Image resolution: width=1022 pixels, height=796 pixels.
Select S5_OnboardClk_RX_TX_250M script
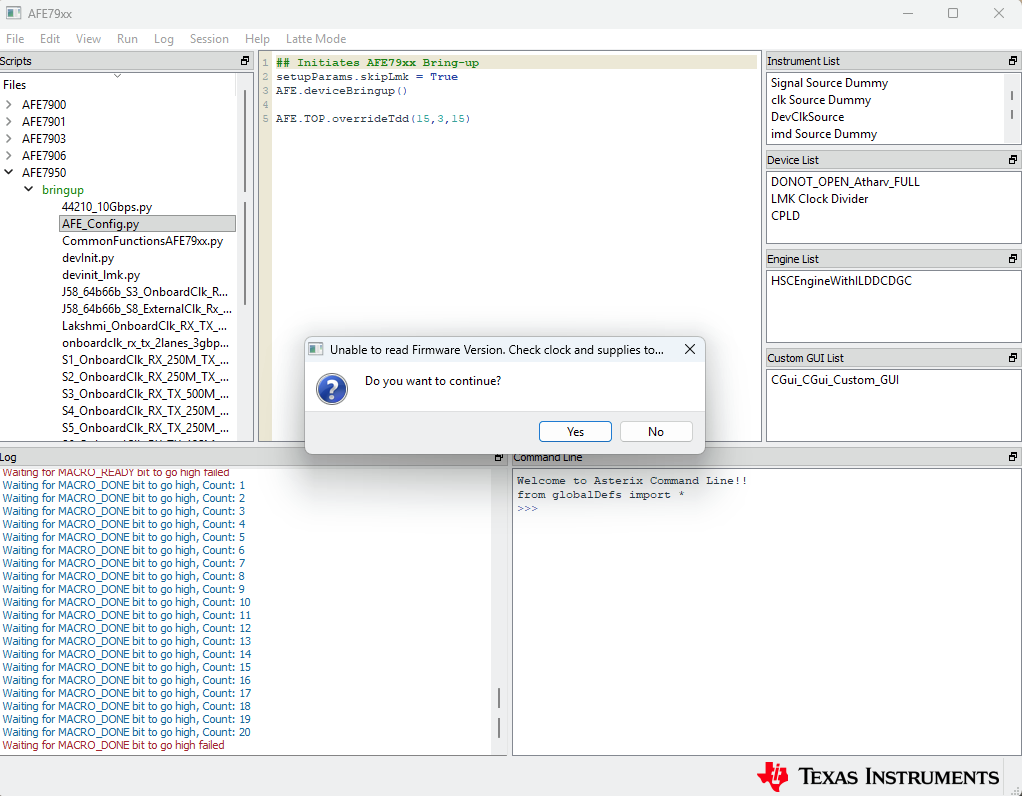[145, 428]
